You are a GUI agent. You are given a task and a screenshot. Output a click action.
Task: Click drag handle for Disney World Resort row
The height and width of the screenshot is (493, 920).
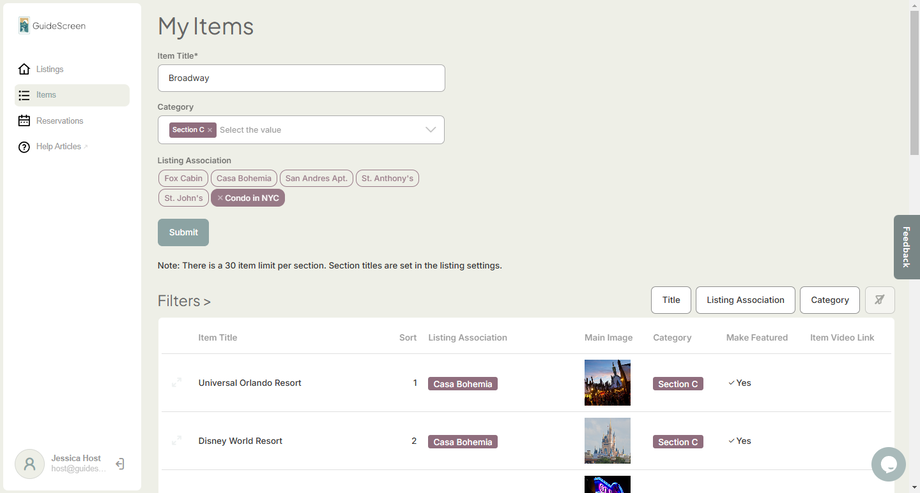coord(177,441)
